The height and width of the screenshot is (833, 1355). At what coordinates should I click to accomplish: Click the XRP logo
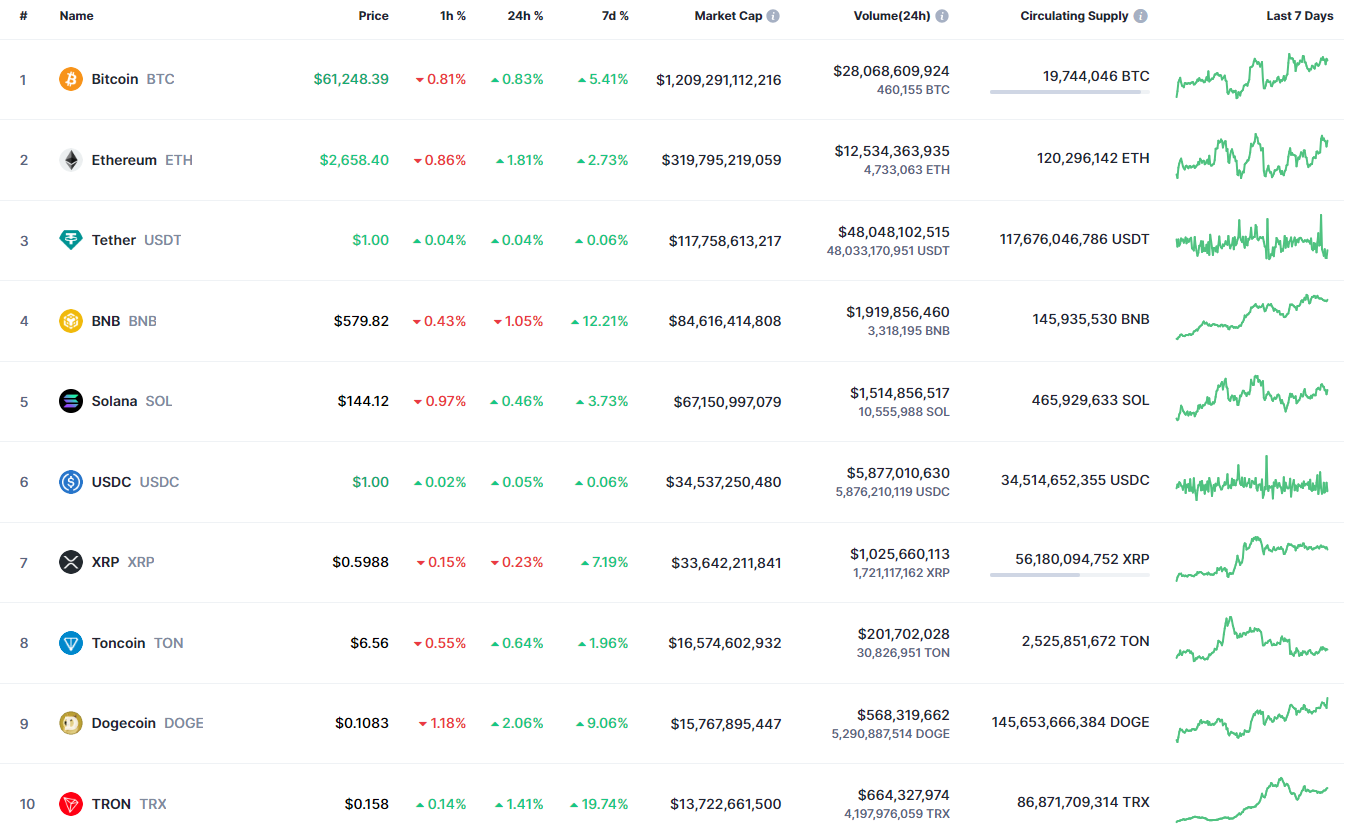click(x=70, y=562)
